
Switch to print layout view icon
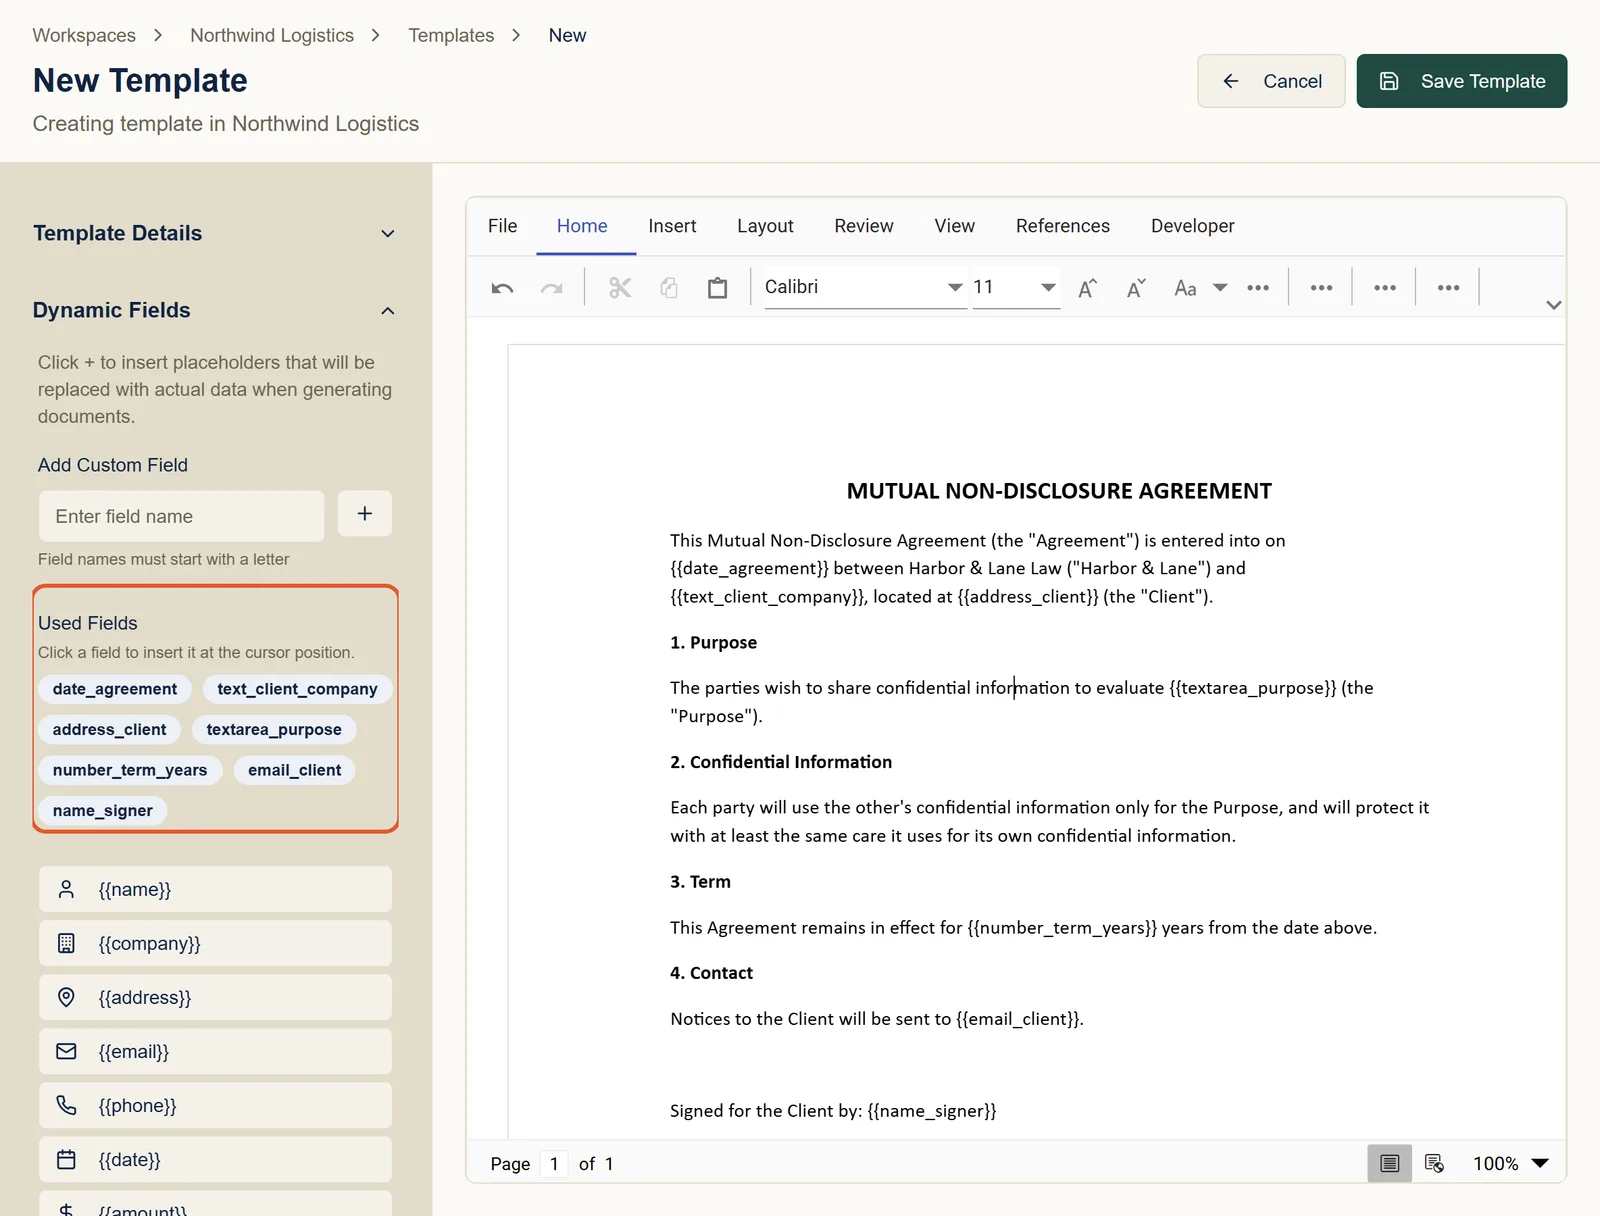tap(1389, 1163)
